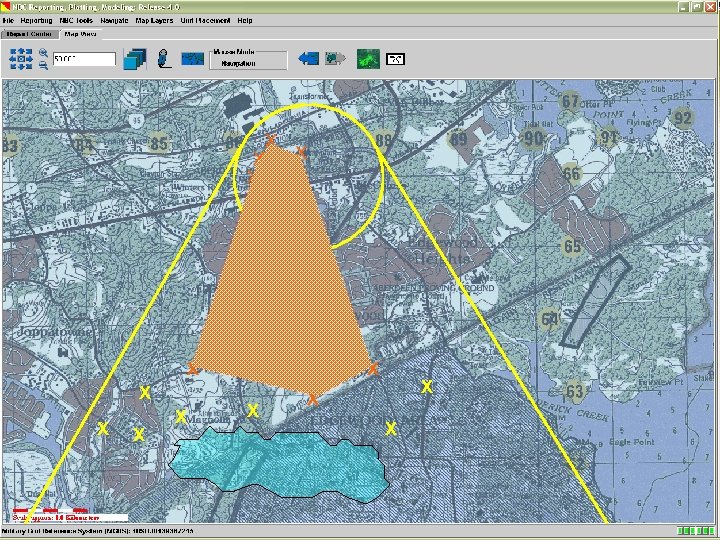Open the File menu
Viewport: 720px width, 540px height.
click(8, 21)
